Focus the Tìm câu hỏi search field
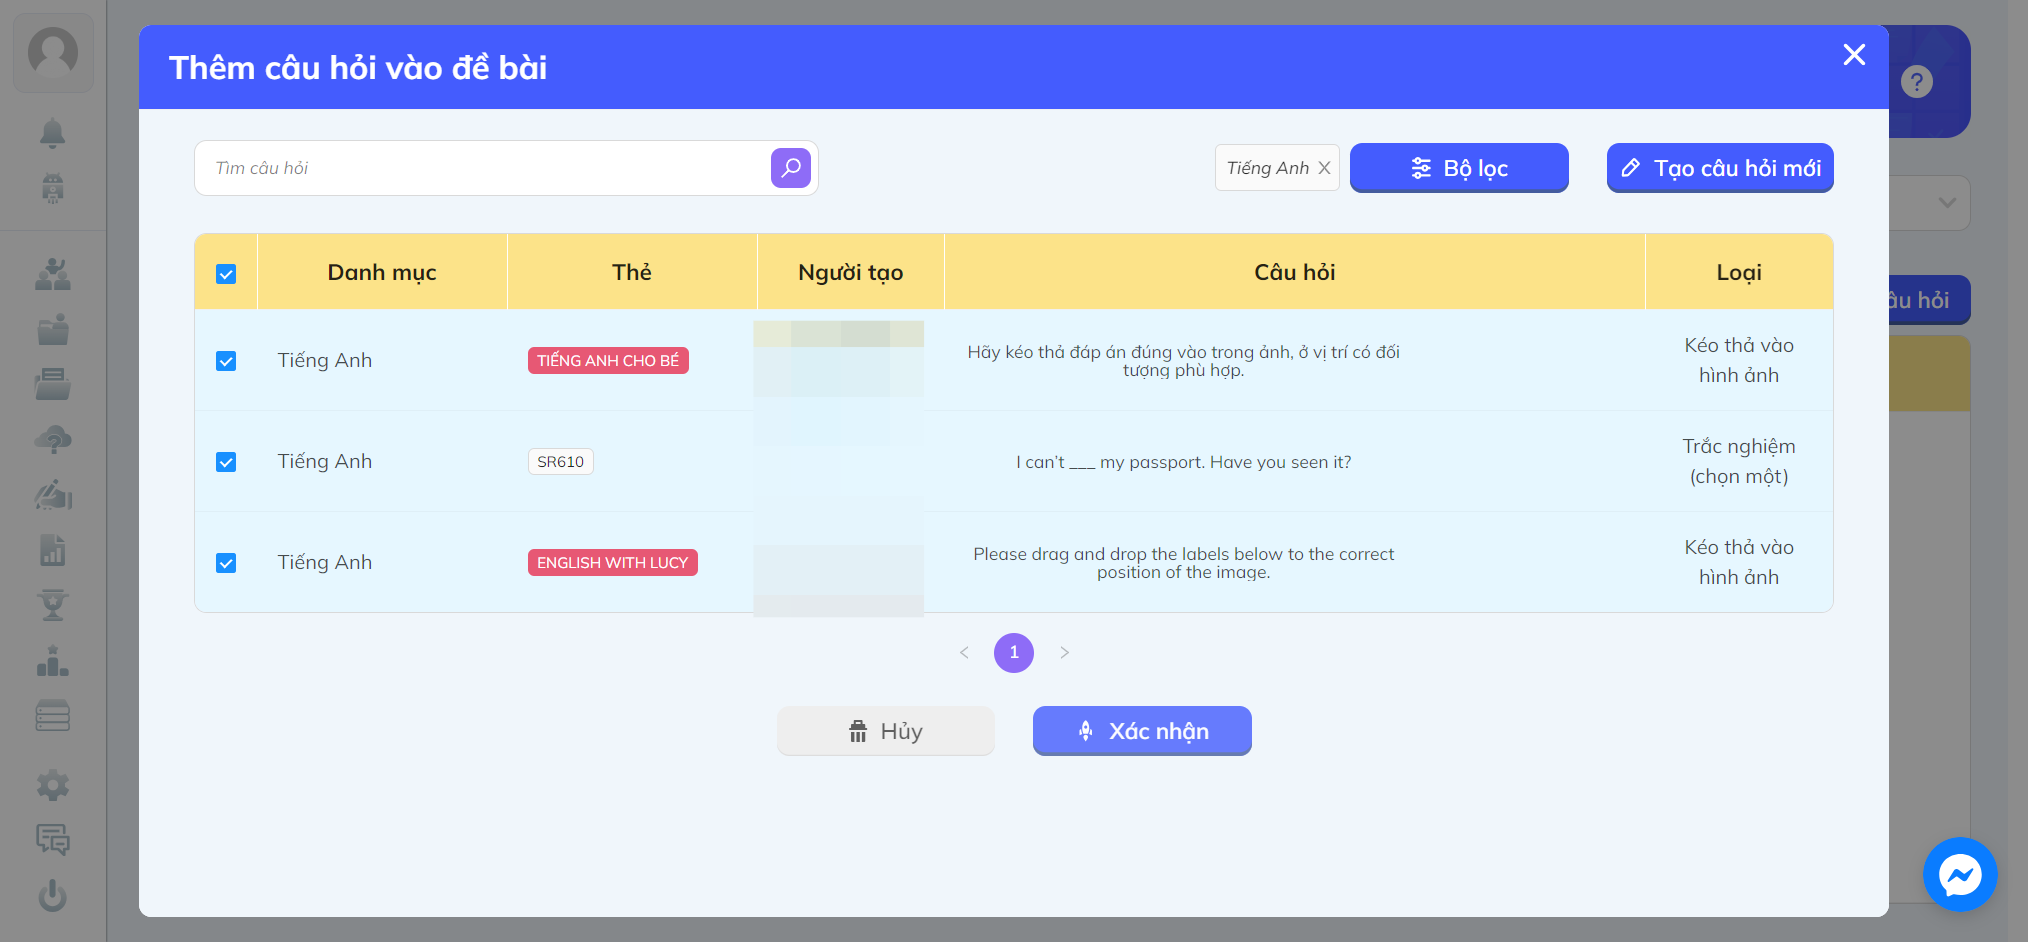2028x942 pixels. [x=485, y=168]
